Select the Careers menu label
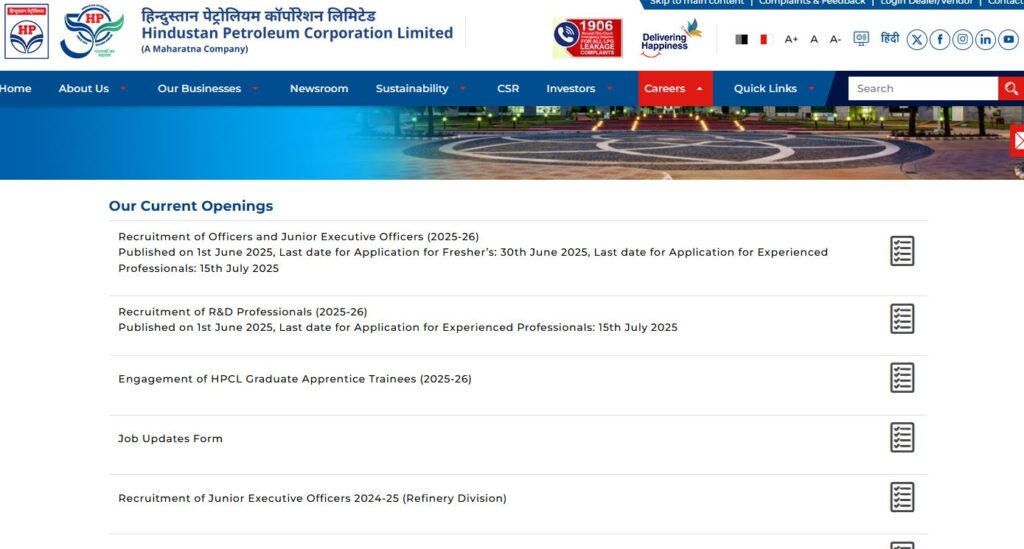The image size is (1024, 549). pyautogui.click(x=664, y=88)
